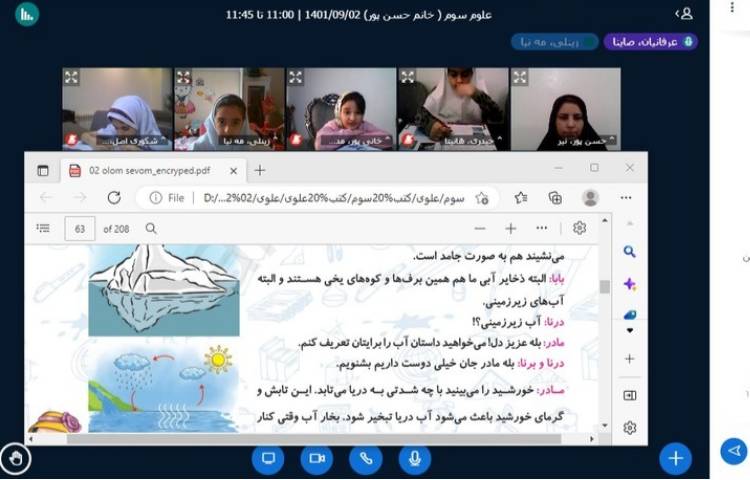The height and width of the screenshot is (480, 750).
Task: Search within the PDF document
Action: 151,229
